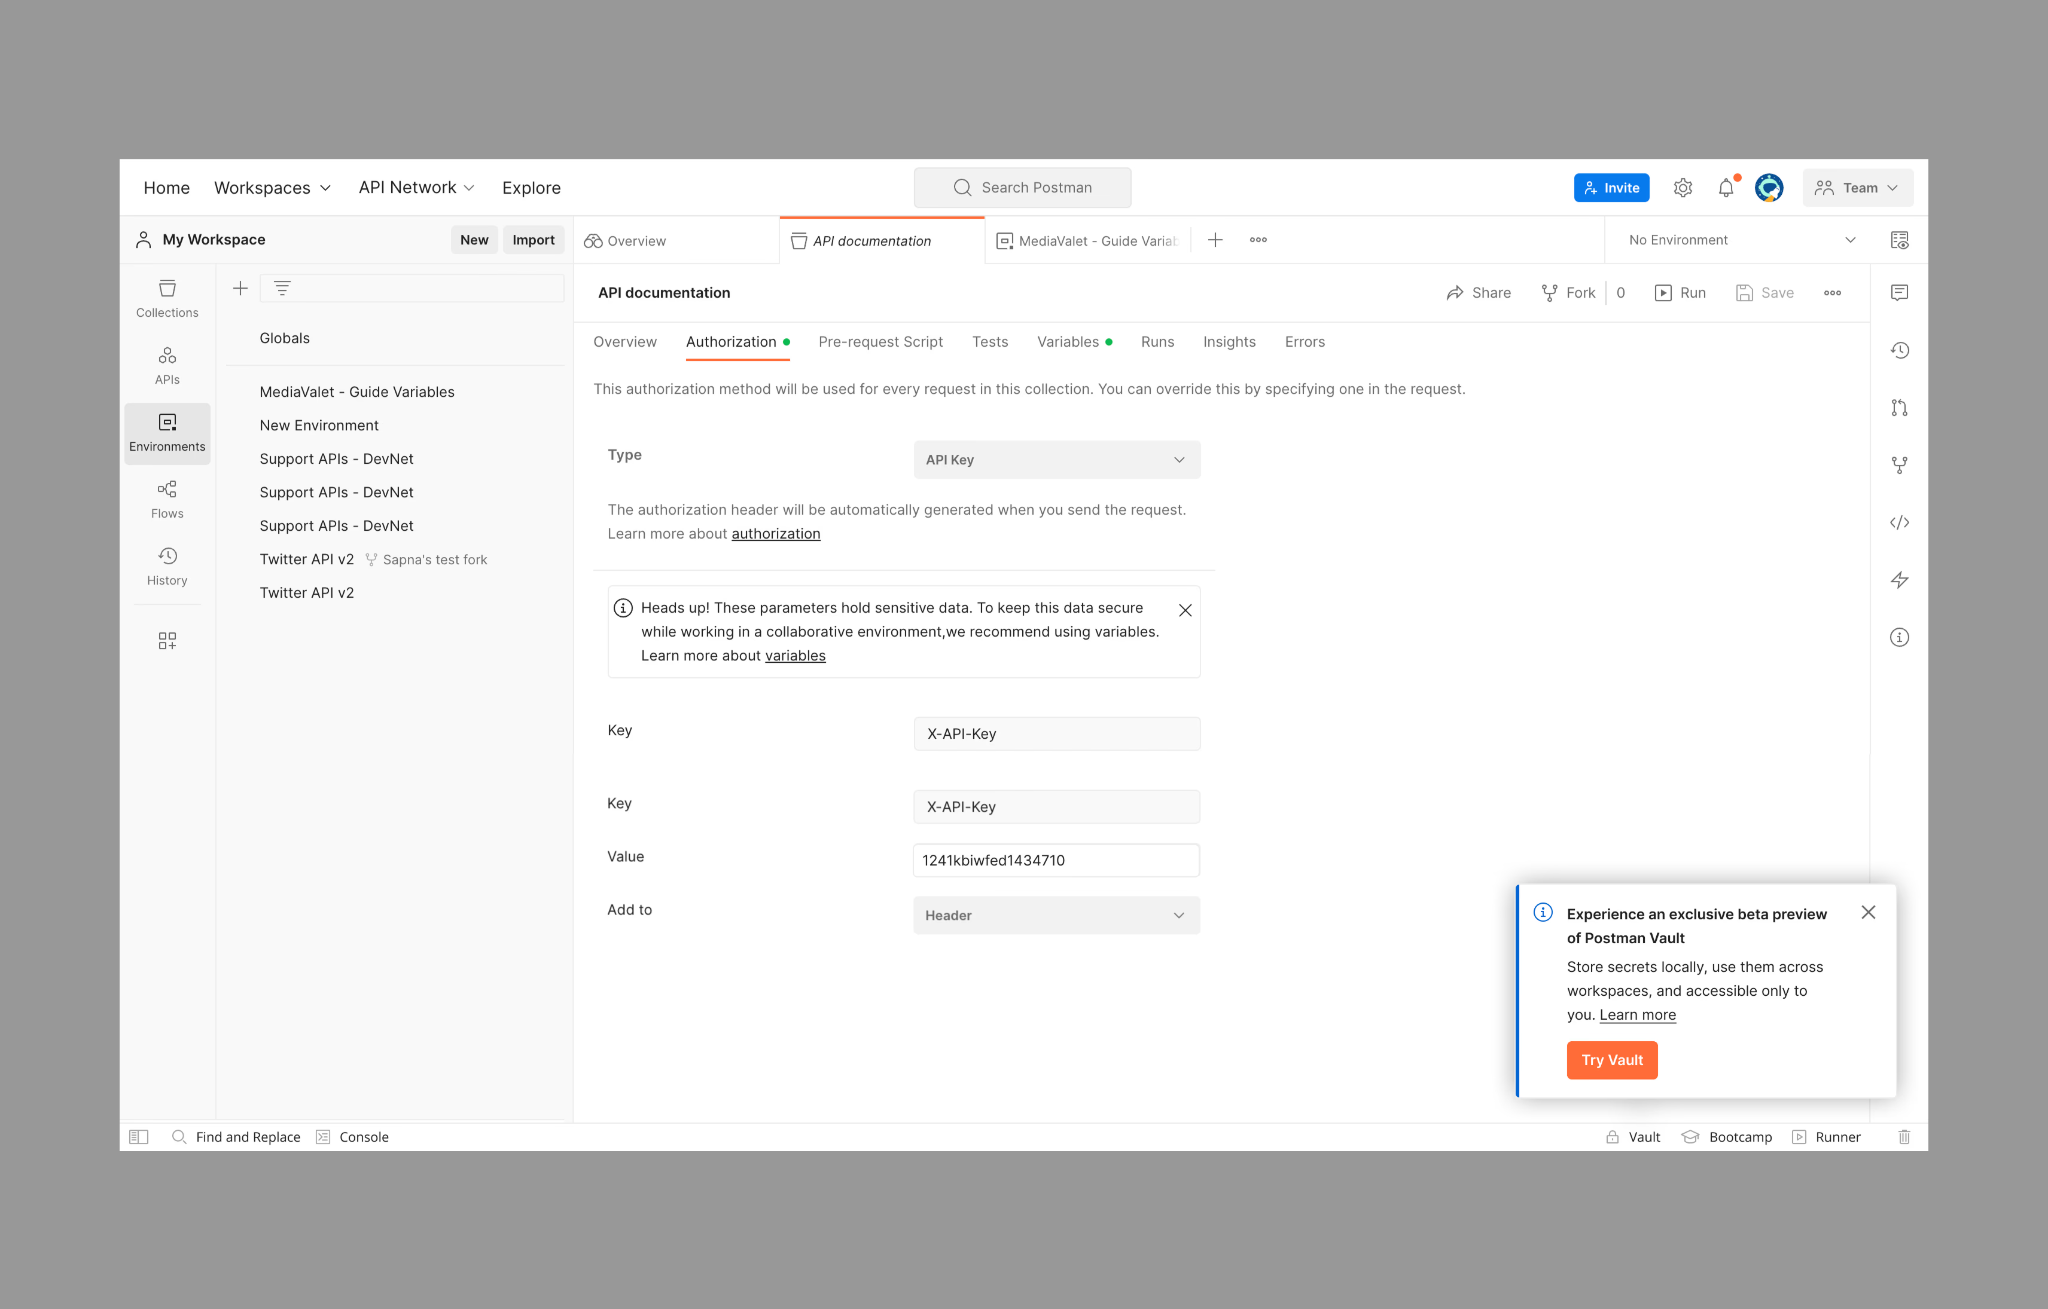Switch to the collection Overview tab
The height and width of the screenshot is (1309, 2048).
[x=625, y=342]
